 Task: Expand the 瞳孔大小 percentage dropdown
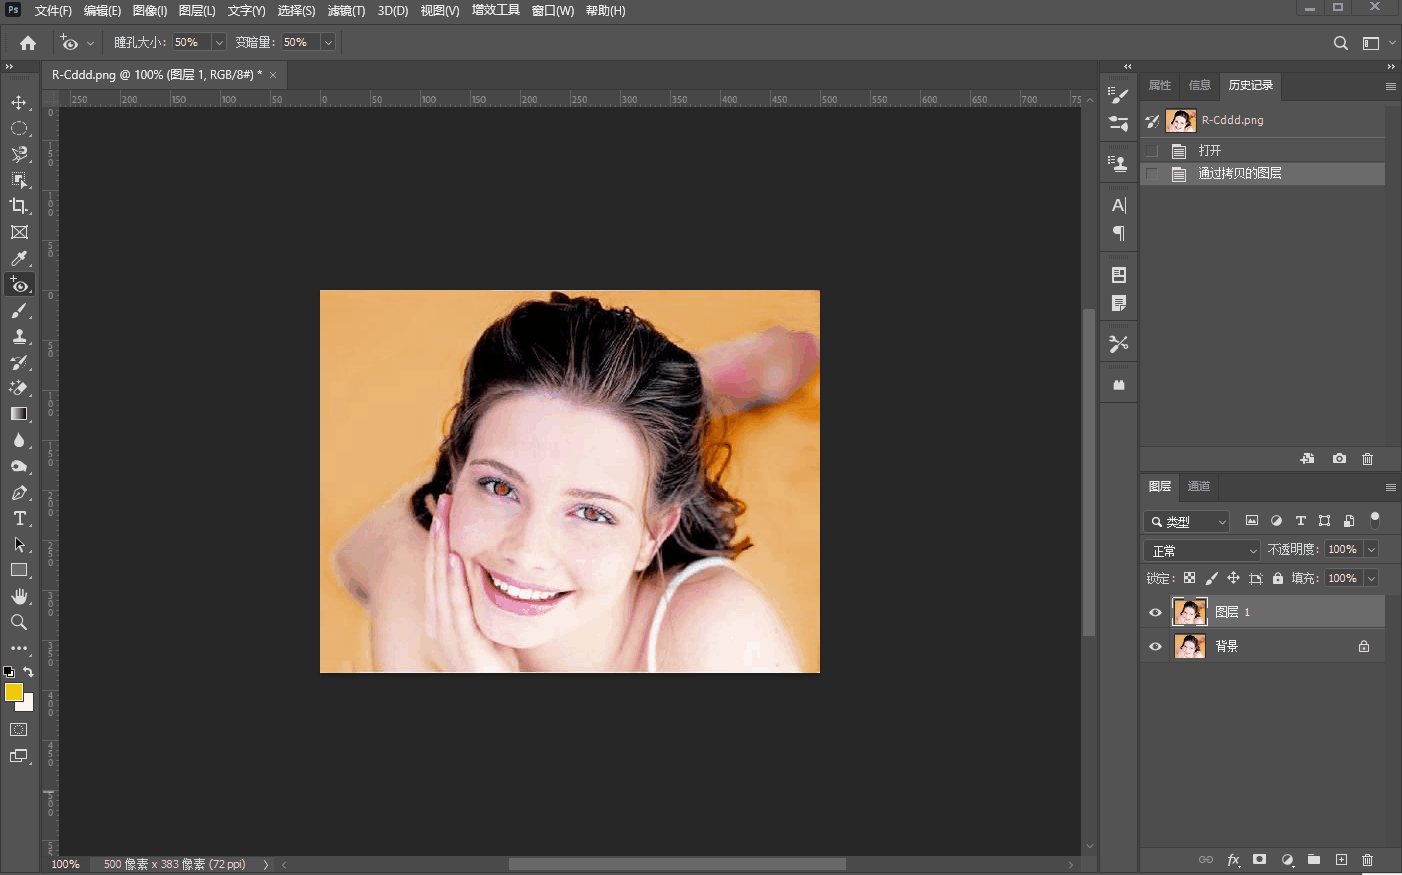219,42
